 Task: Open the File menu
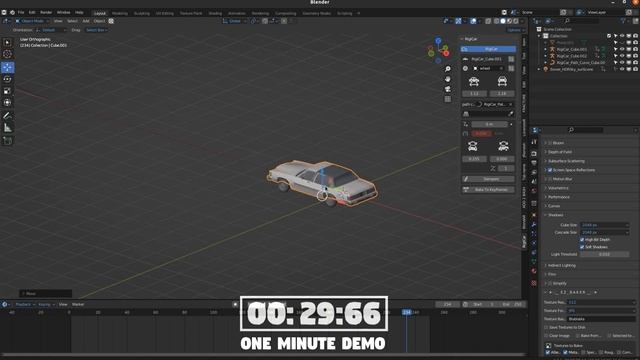(21, 13)
